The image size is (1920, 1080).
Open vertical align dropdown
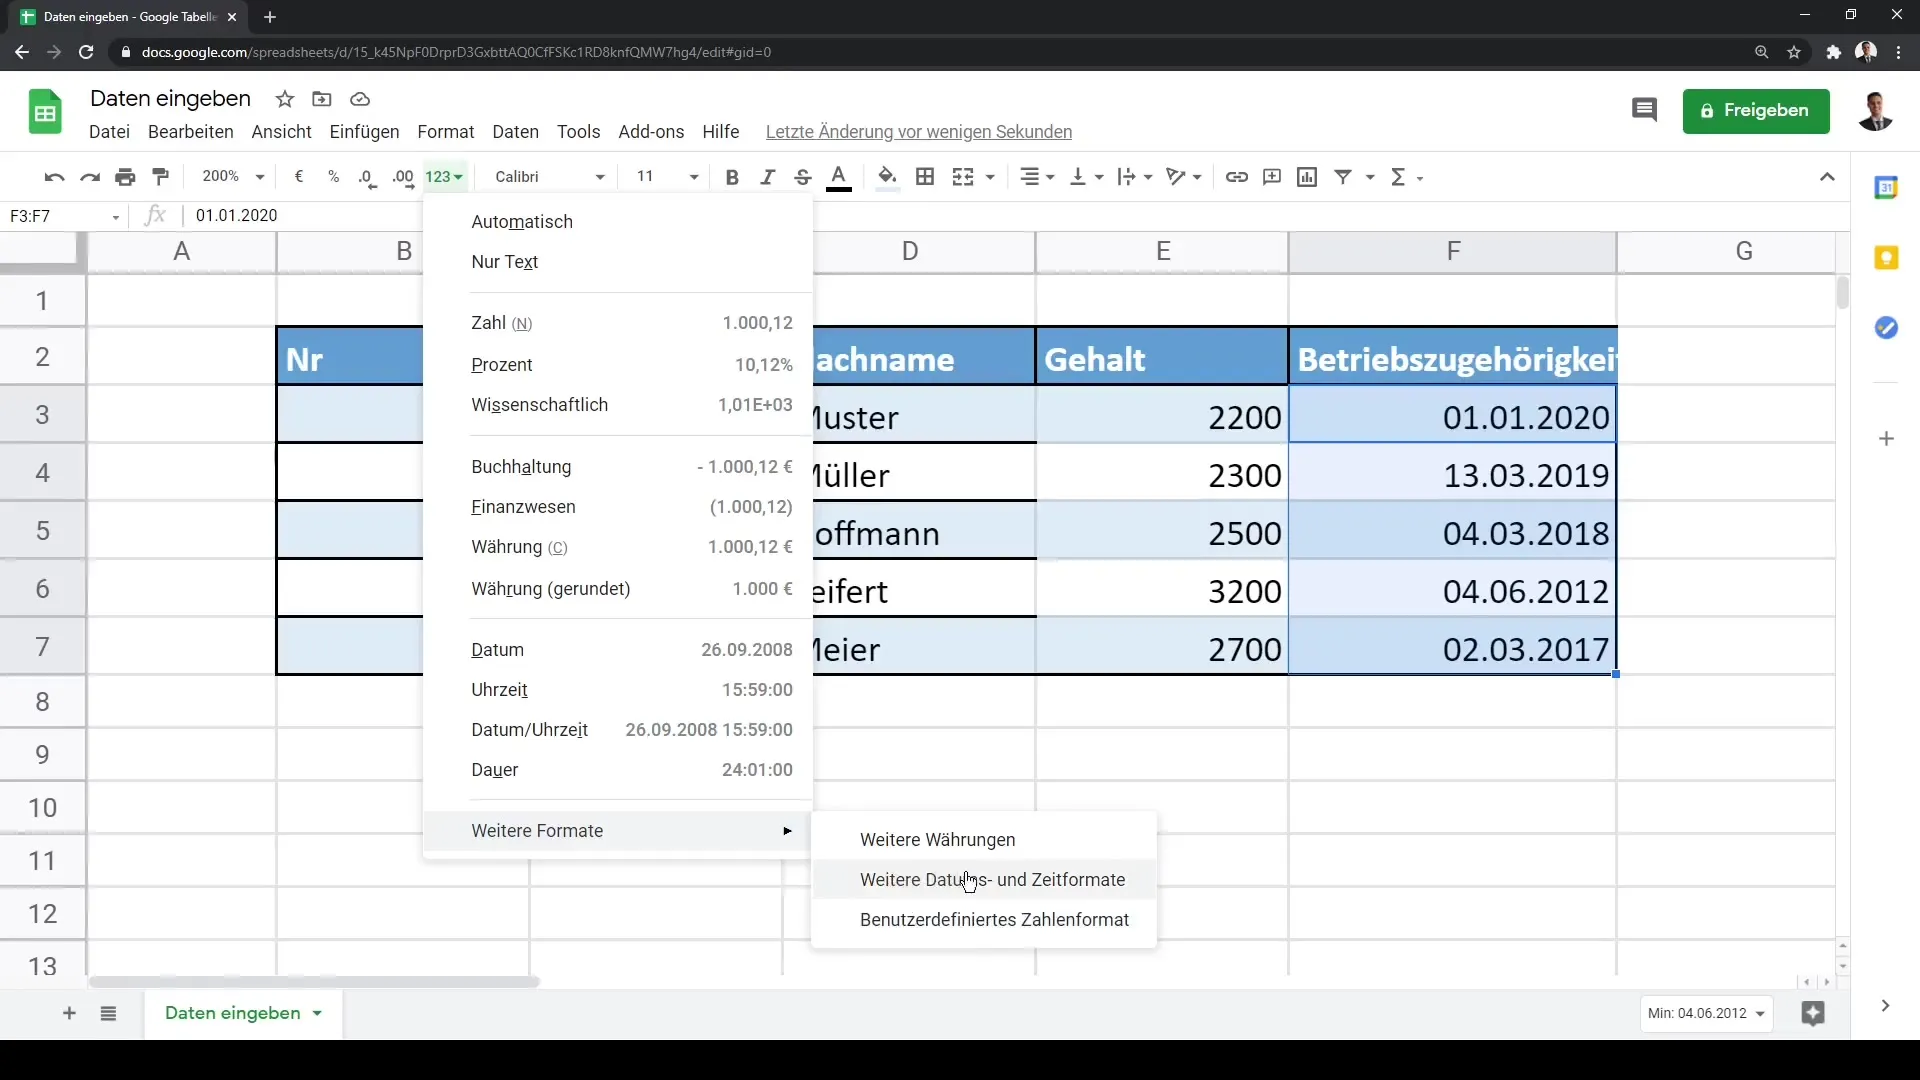pos(1086,177)
